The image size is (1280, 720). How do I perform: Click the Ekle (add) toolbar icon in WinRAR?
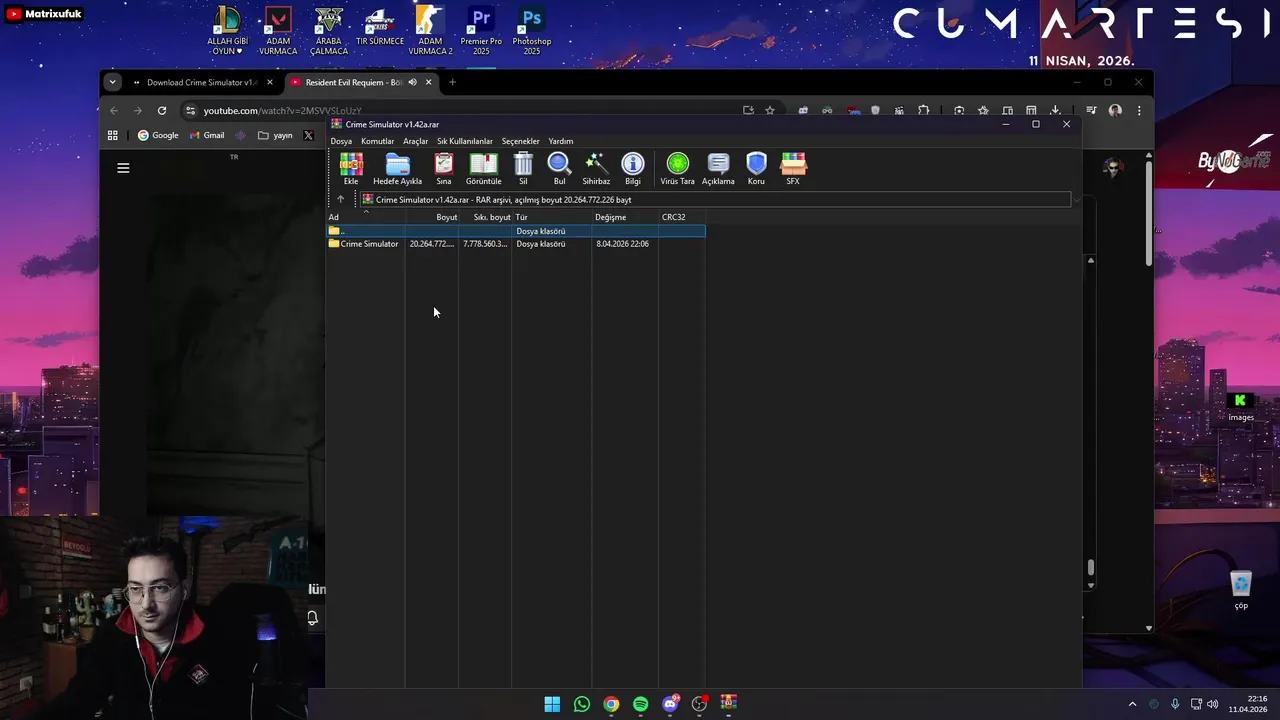(351, 168)
